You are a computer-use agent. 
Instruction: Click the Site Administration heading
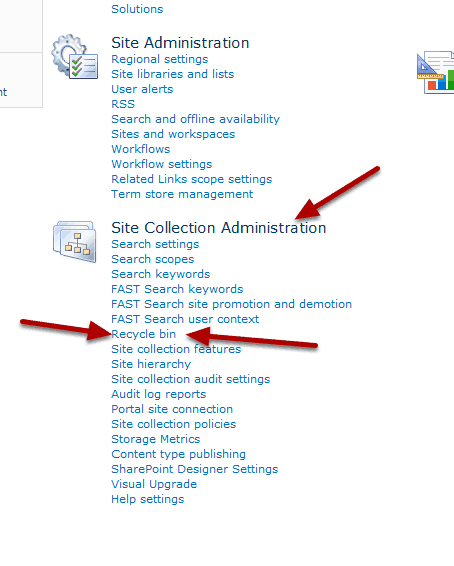180,43
